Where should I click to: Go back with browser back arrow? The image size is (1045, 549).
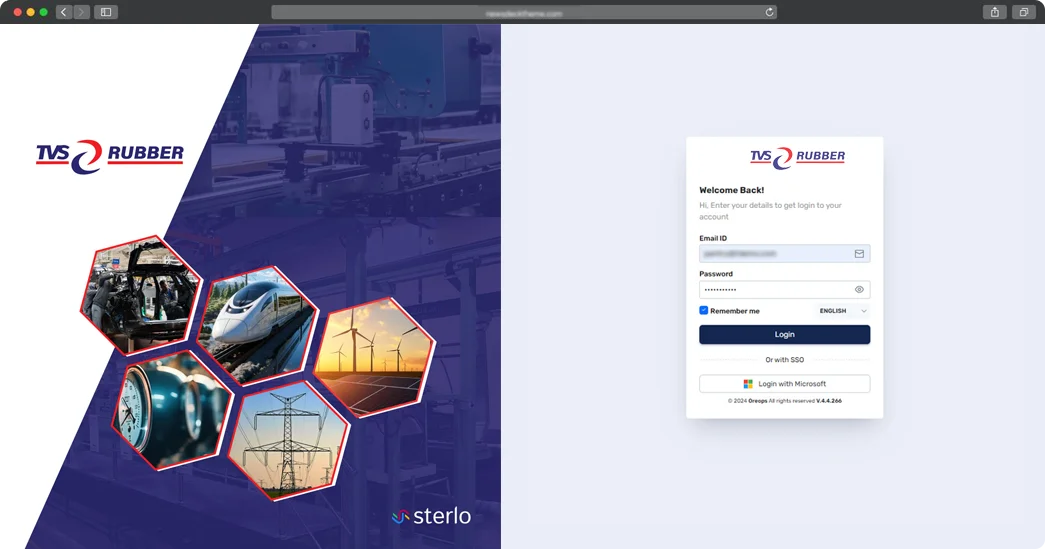64,12
